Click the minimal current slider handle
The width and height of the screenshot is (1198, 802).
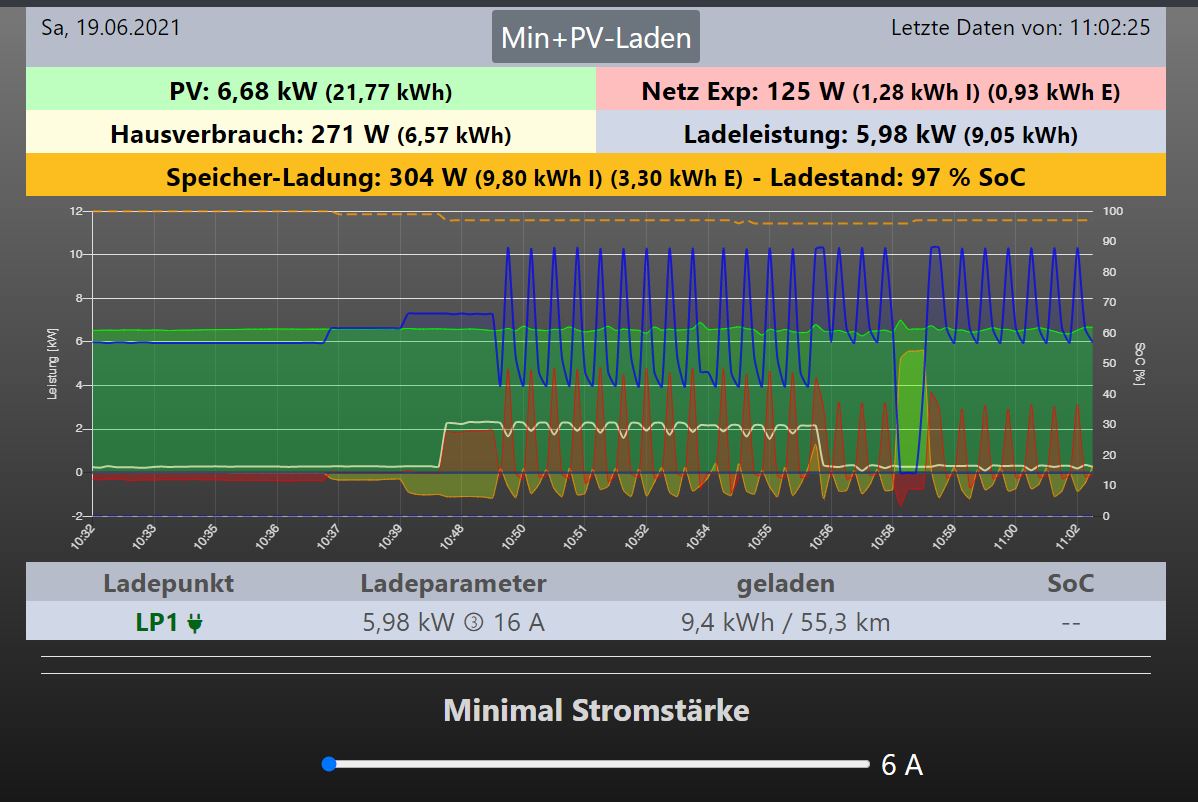tap(329, 764)
